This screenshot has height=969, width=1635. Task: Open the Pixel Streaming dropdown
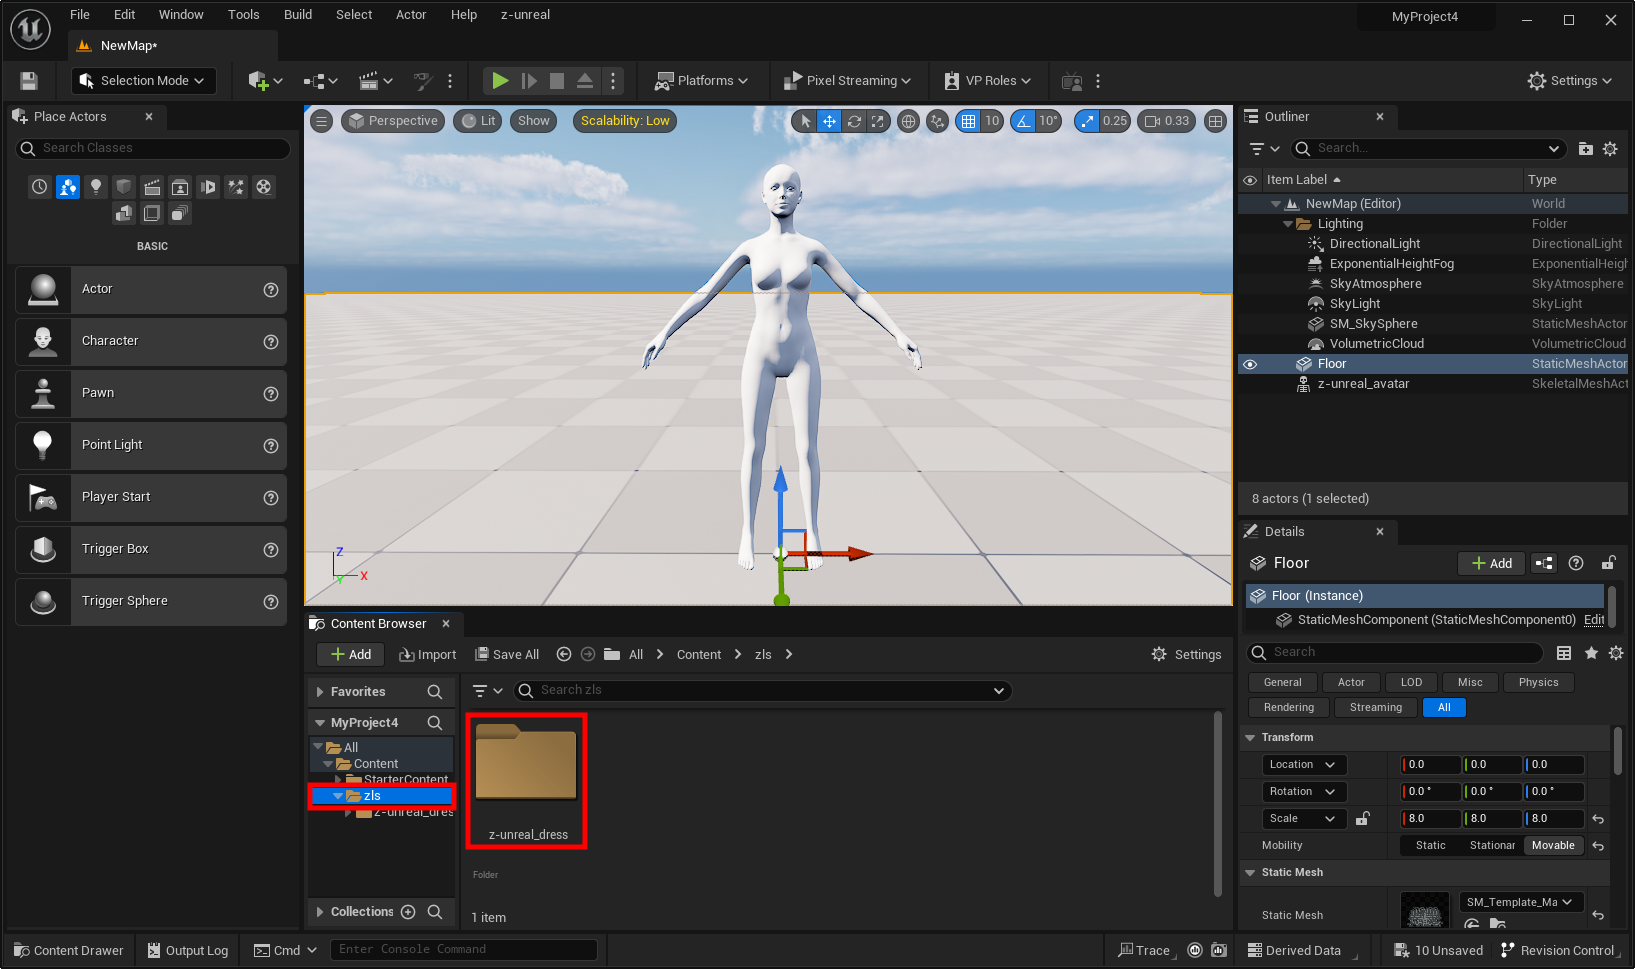pyautogui.click(x=847, y=81)
